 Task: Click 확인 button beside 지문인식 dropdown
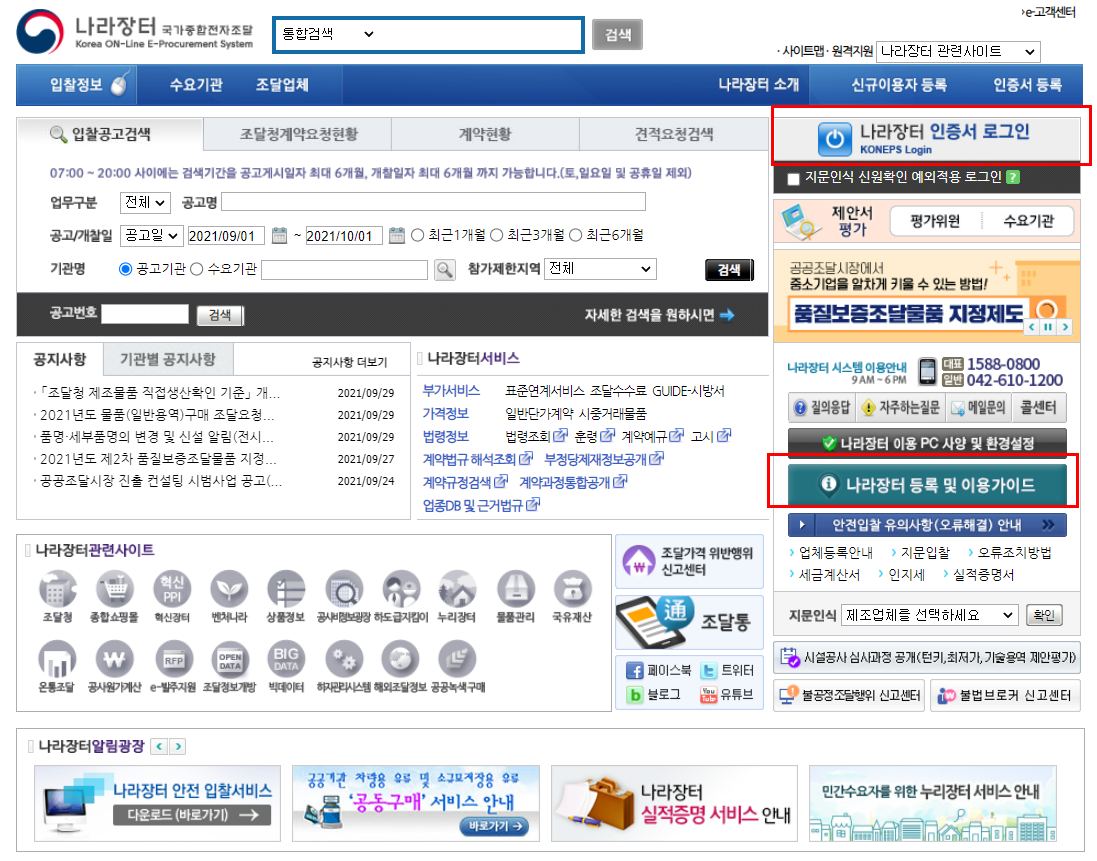(x=1044, y=615)
